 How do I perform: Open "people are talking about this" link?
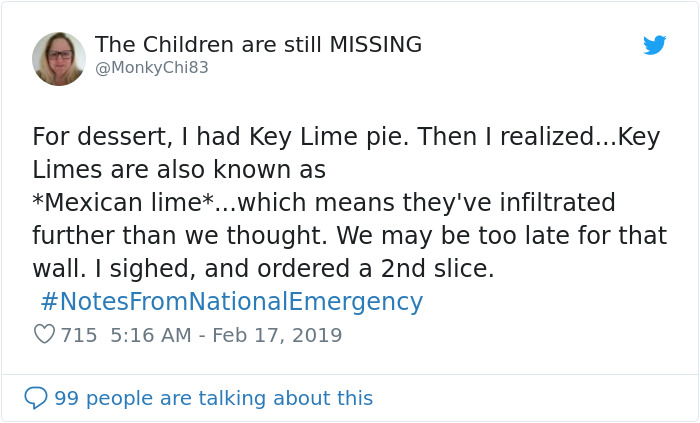(229, 398)
